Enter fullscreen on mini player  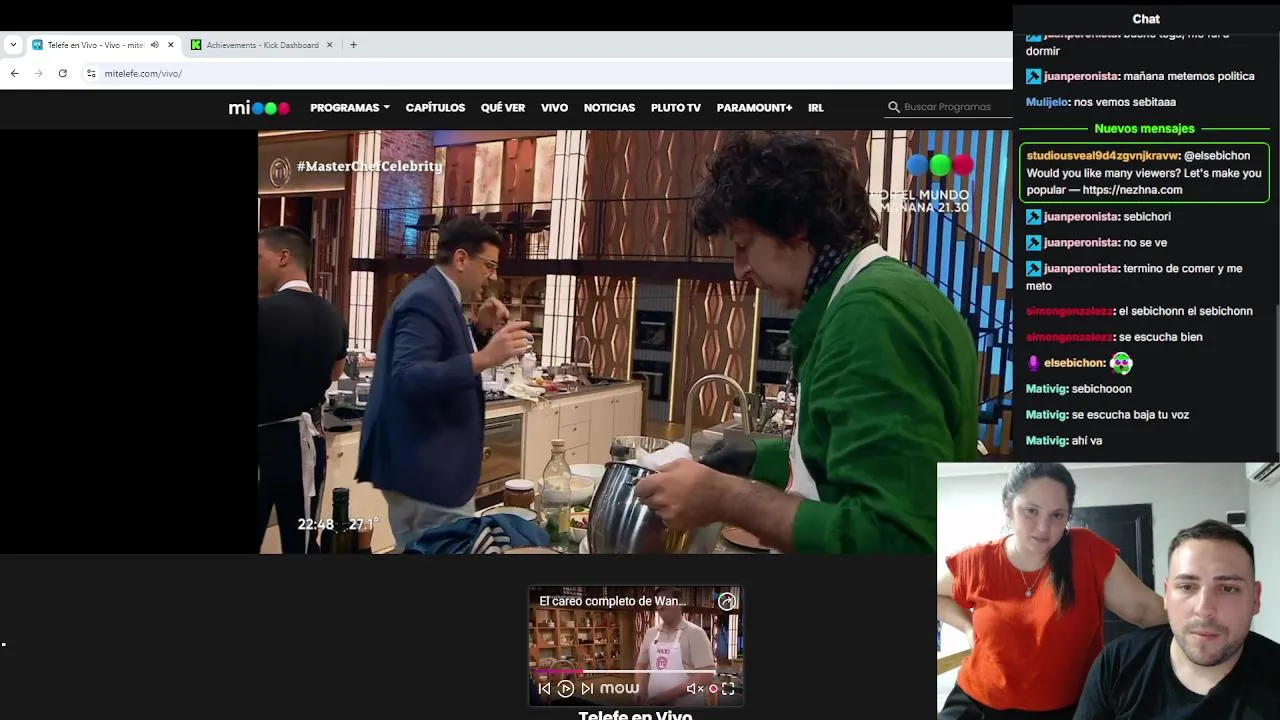(x=728, y=688)
